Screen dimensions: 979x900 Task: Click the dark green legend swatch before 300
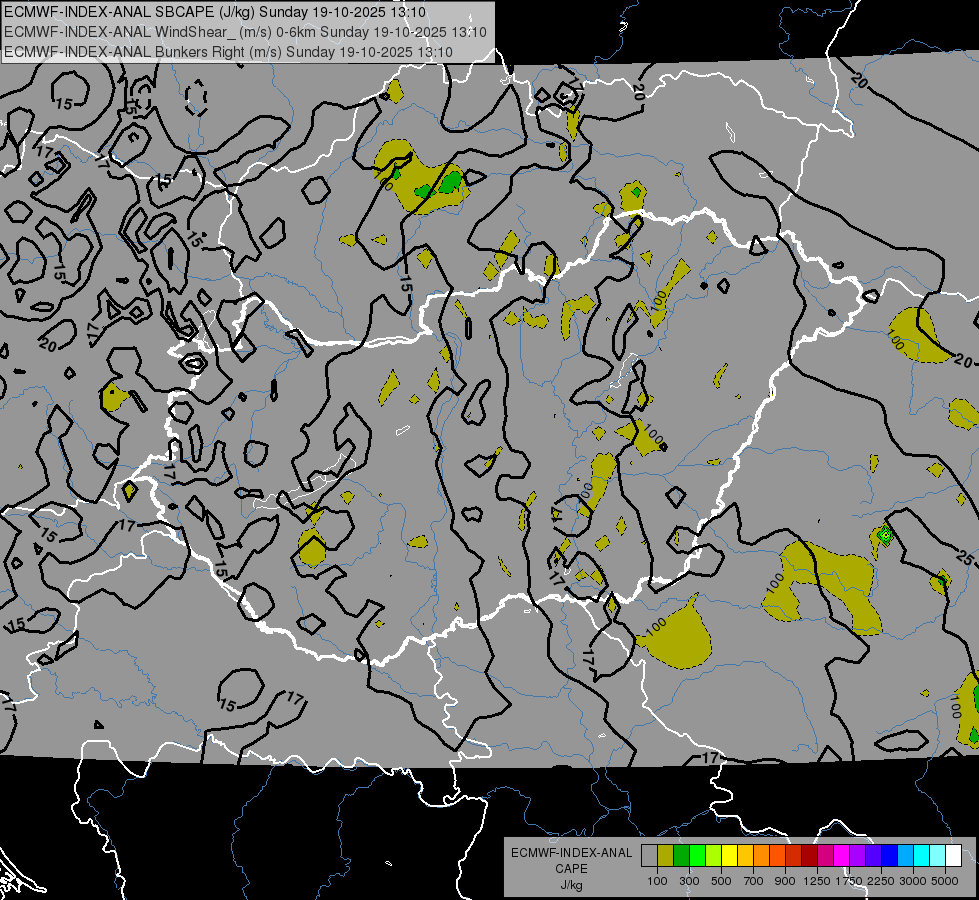pyautogui.click(x=681, y=856)
